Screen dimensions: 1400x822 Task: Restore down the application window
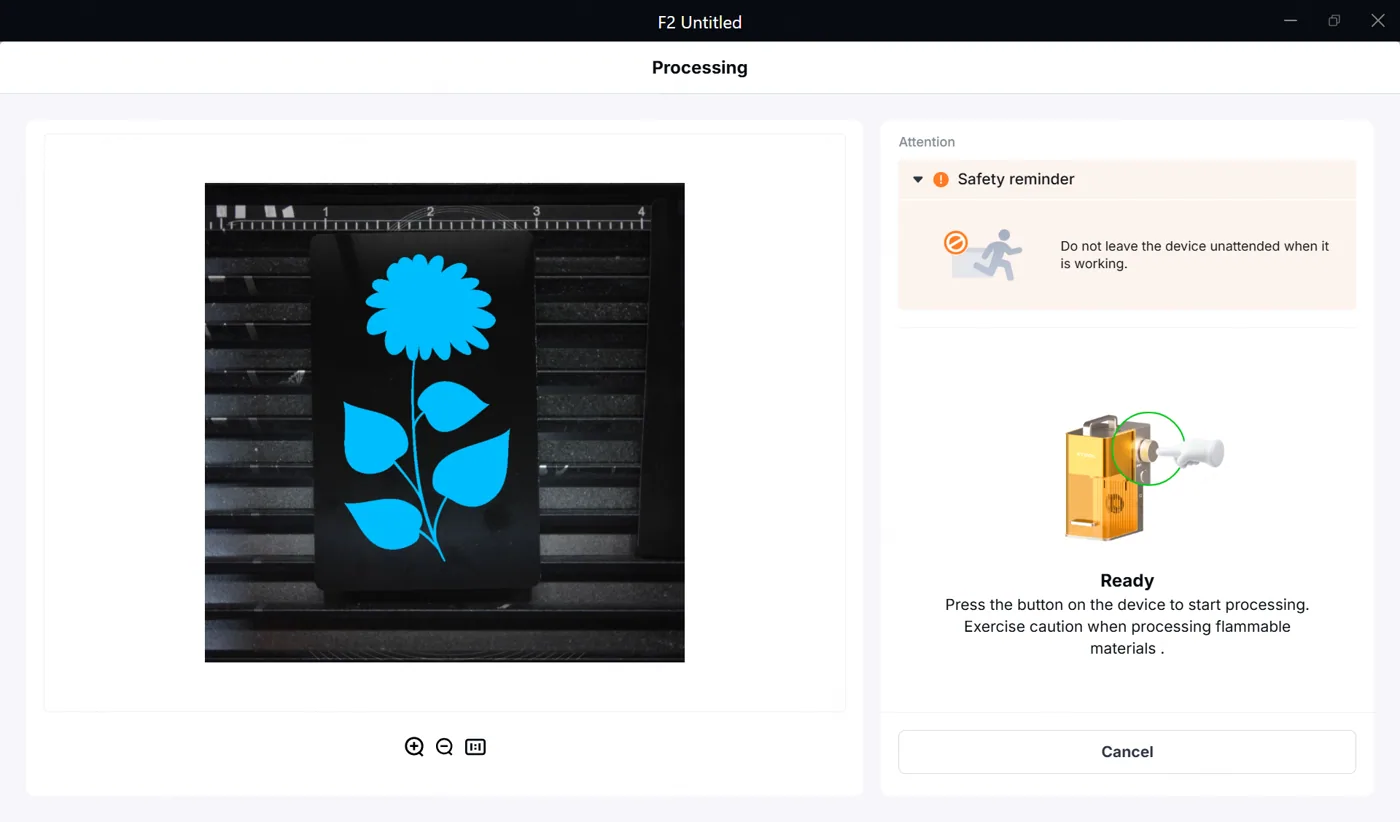point(1334,21)
